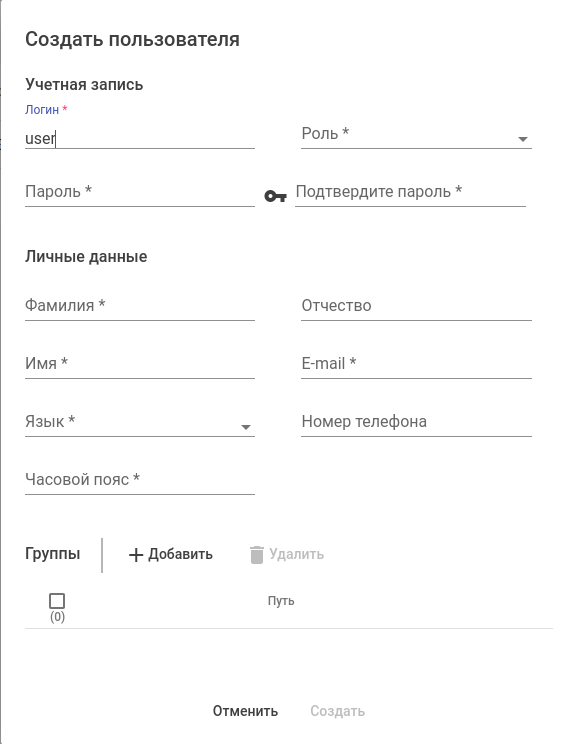The image size is (576, 744).
Task: Click the trash icon next to Удалить
Action: click(257, 554)
